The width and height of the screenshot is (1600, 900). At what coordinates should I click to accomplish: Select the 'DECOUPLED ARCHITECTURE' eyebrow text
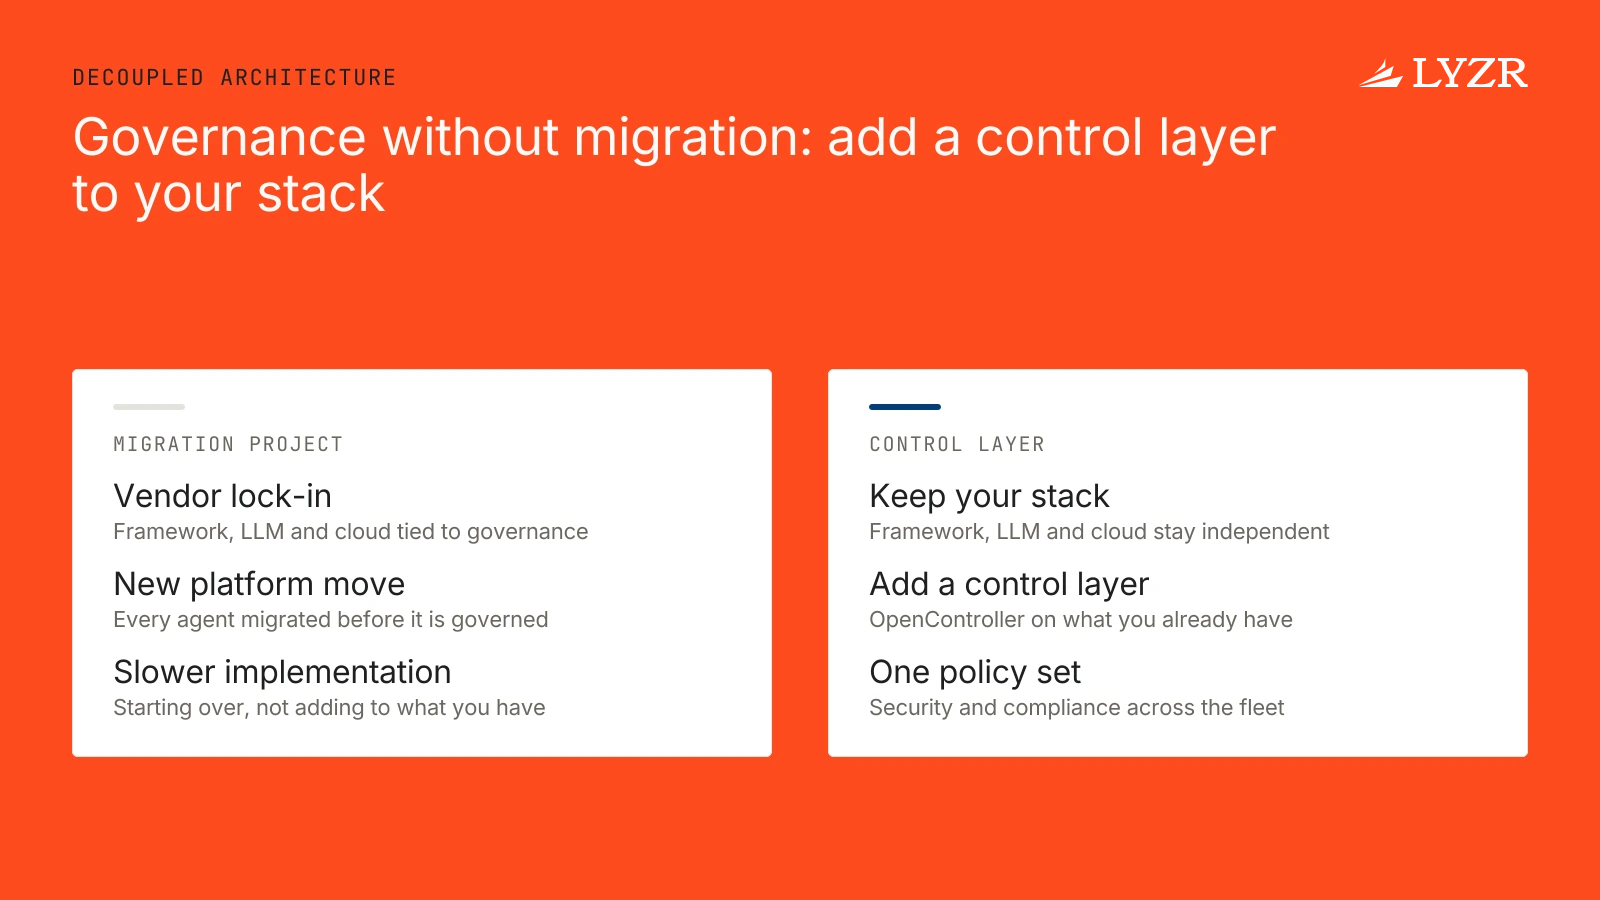[x=234, y=78]
